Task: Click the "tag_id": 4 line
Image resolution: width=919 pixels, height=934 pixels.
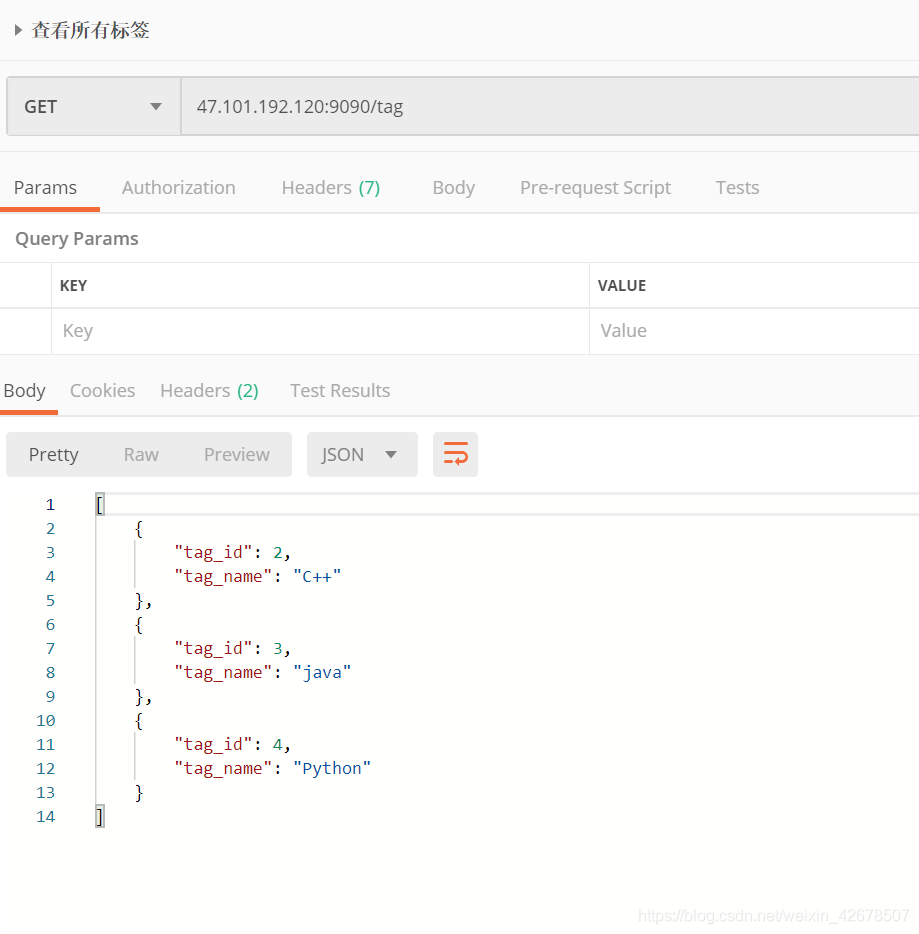Action: [x=232, y=745]
